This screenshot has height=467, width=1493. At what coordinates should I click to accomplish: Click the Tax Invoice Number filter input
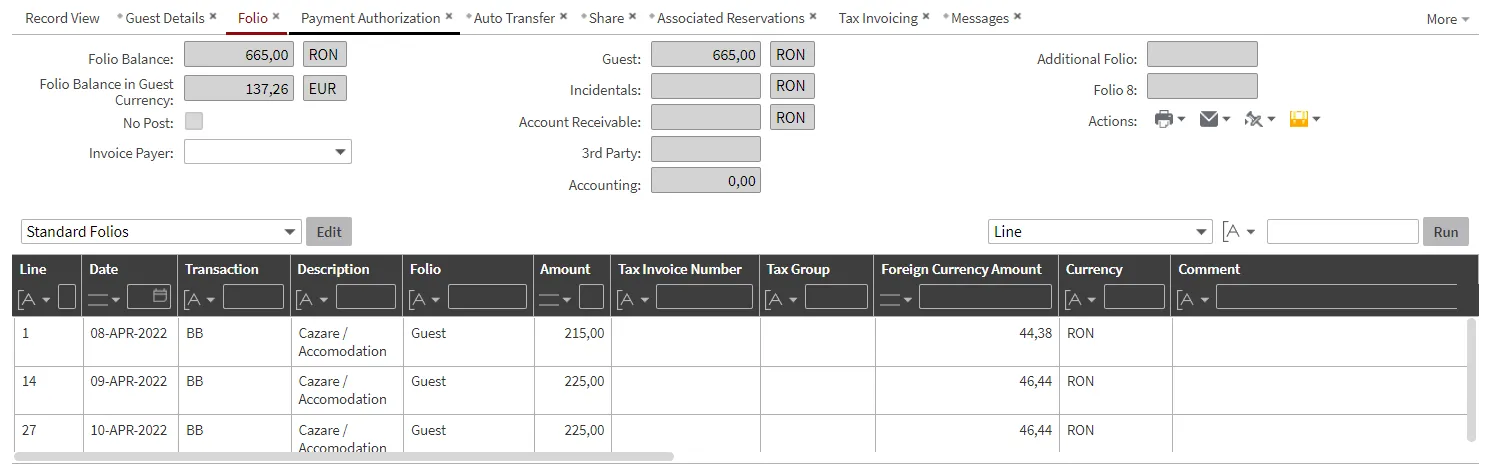click(x=704, y=297)
